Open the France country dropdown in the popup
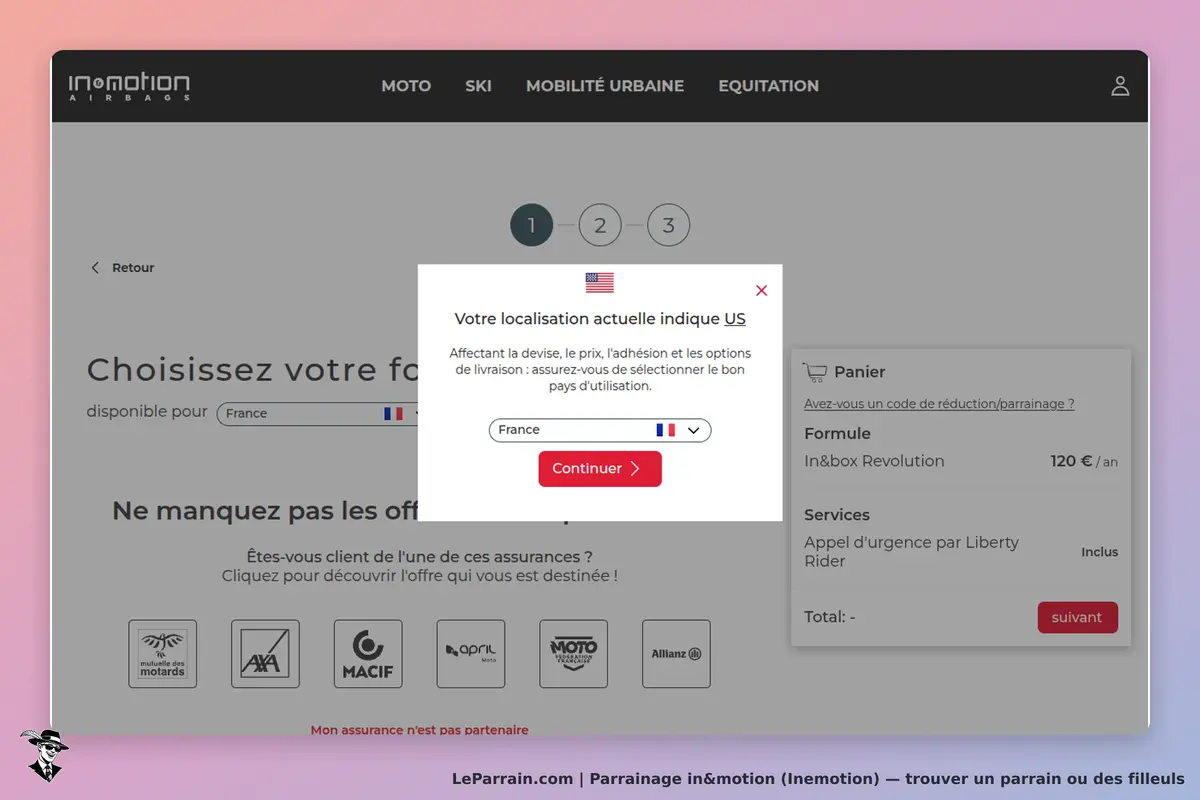This screenshot has height=800, width=1200. 600,430
